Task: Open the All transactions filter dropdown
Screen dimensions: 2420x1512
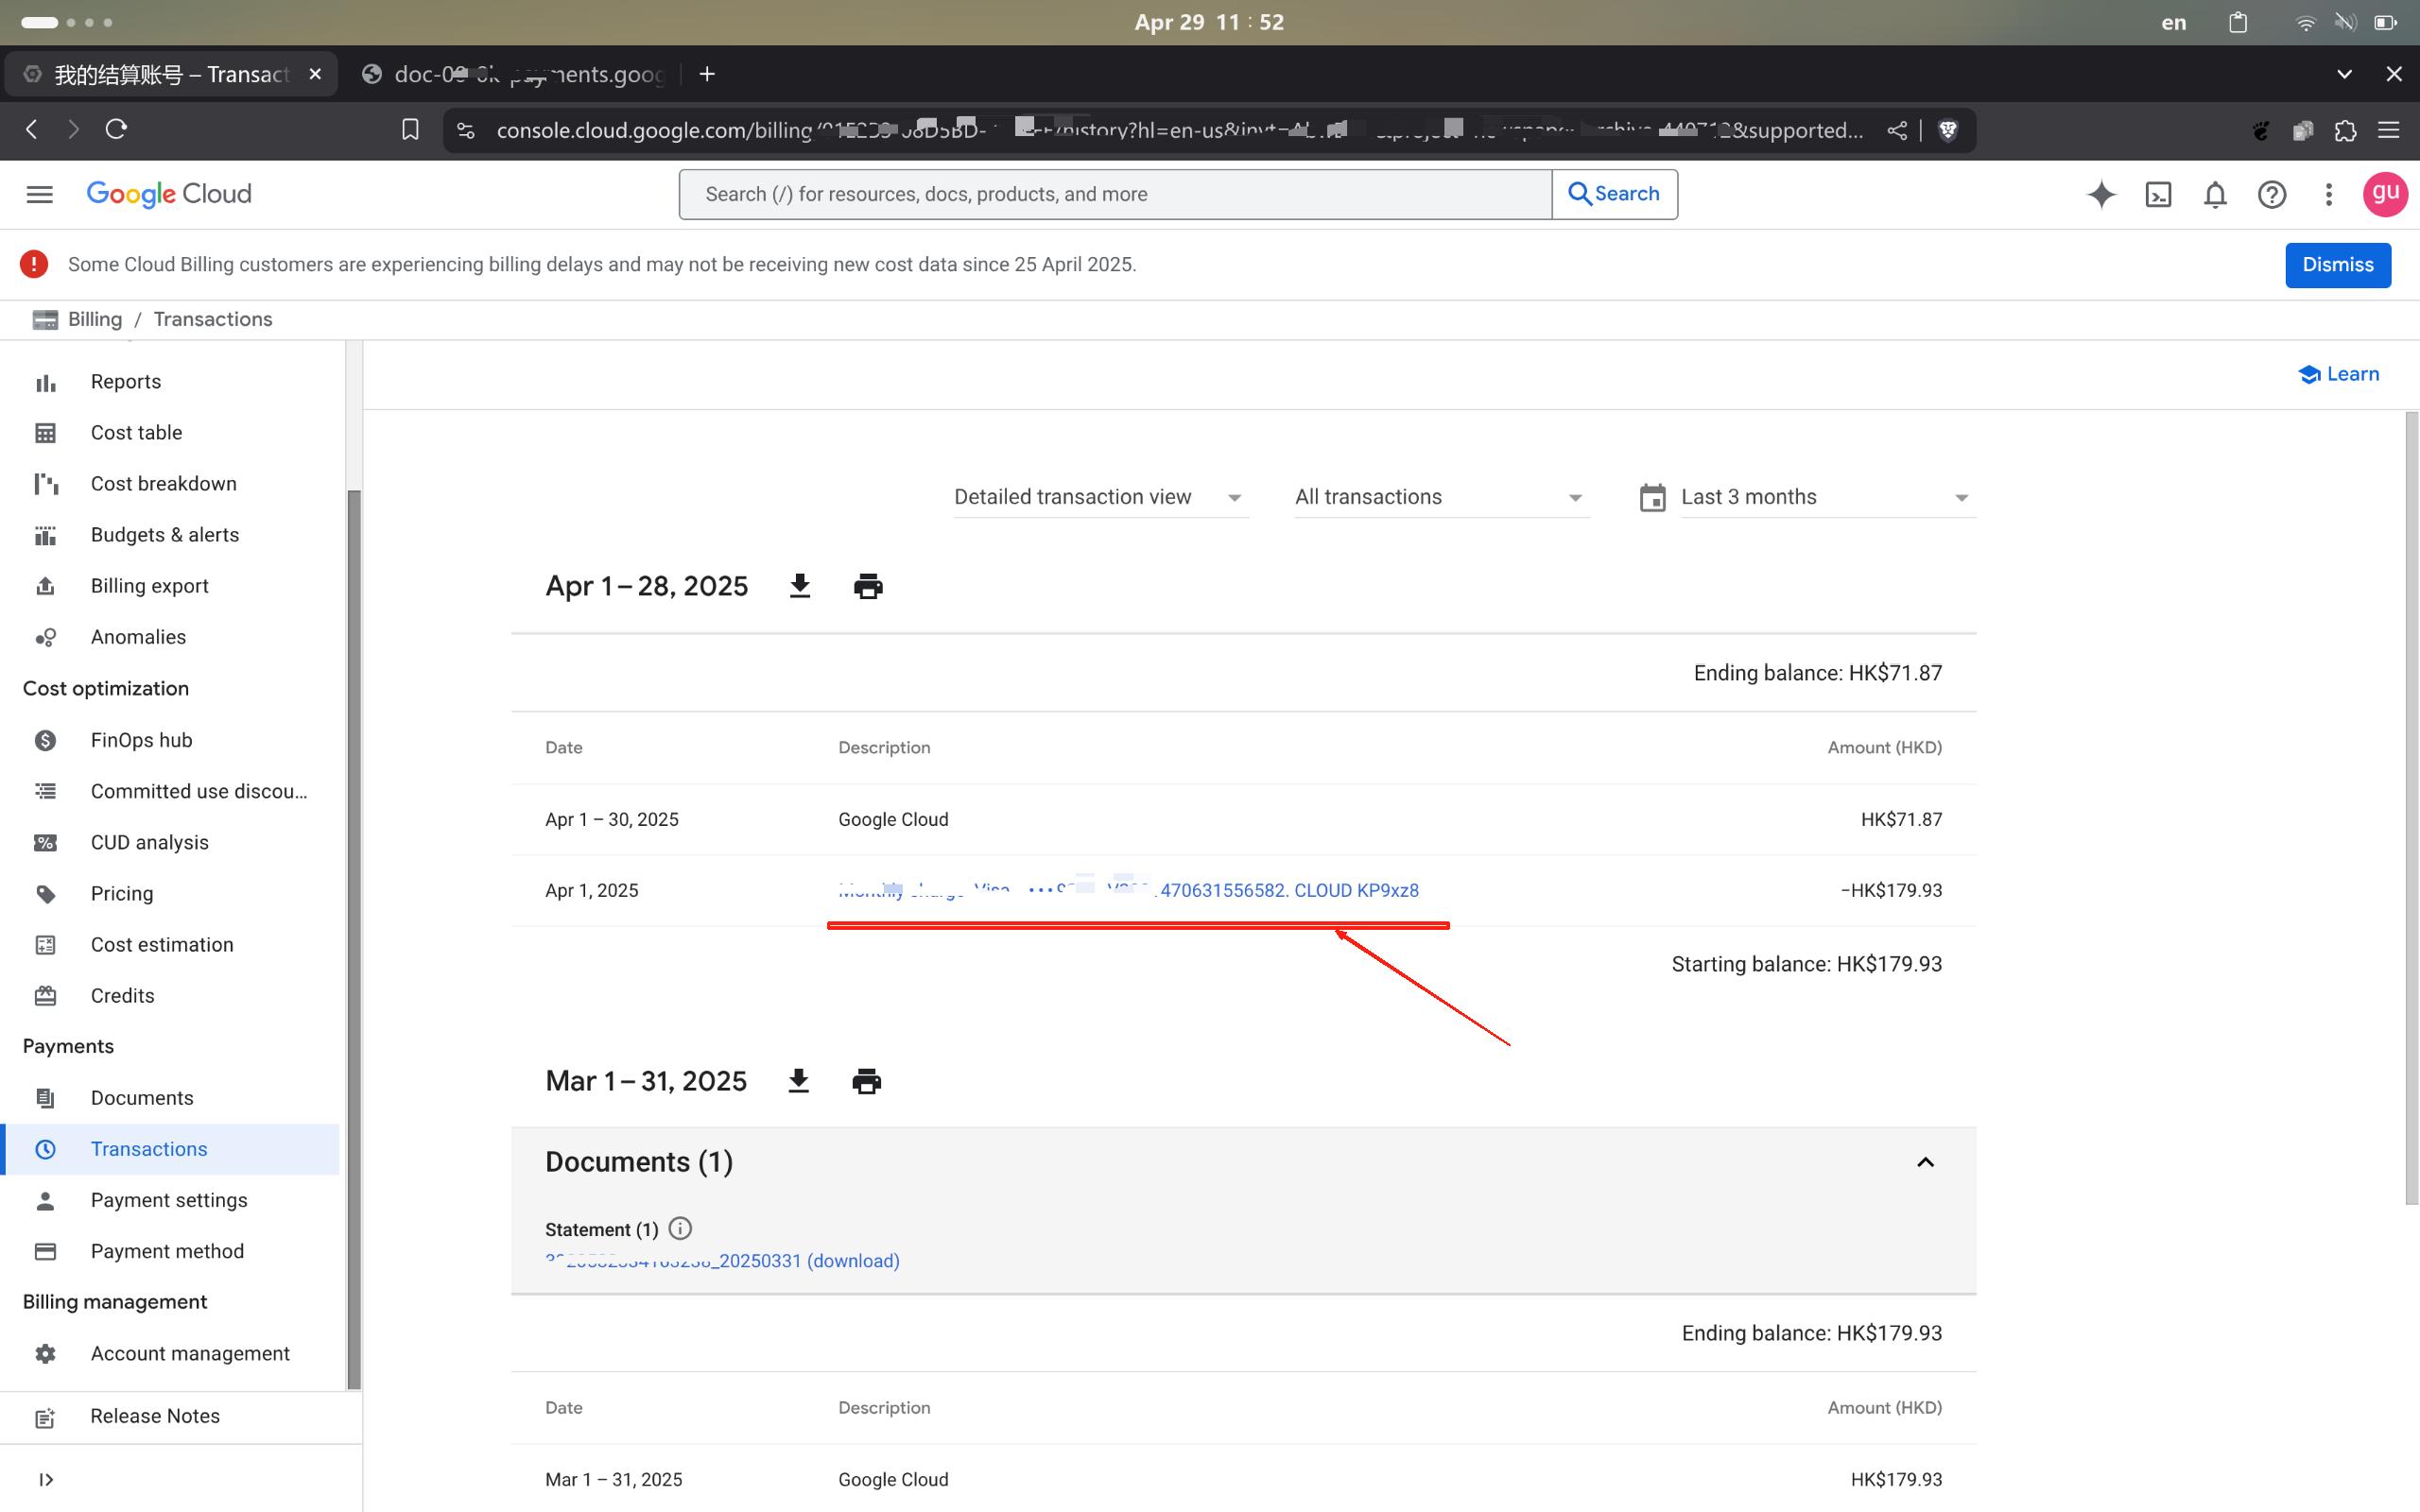Action: pos(1439,497)
